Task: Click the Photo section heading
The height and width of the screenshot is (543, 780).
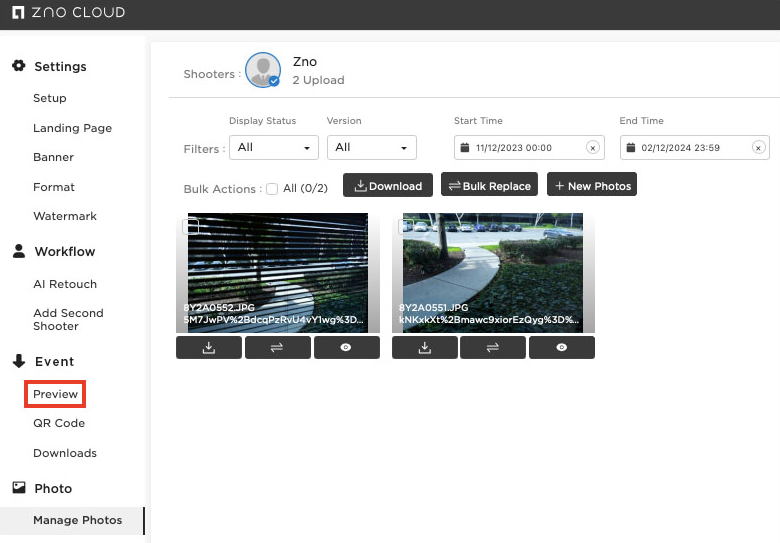Action: 53,488
